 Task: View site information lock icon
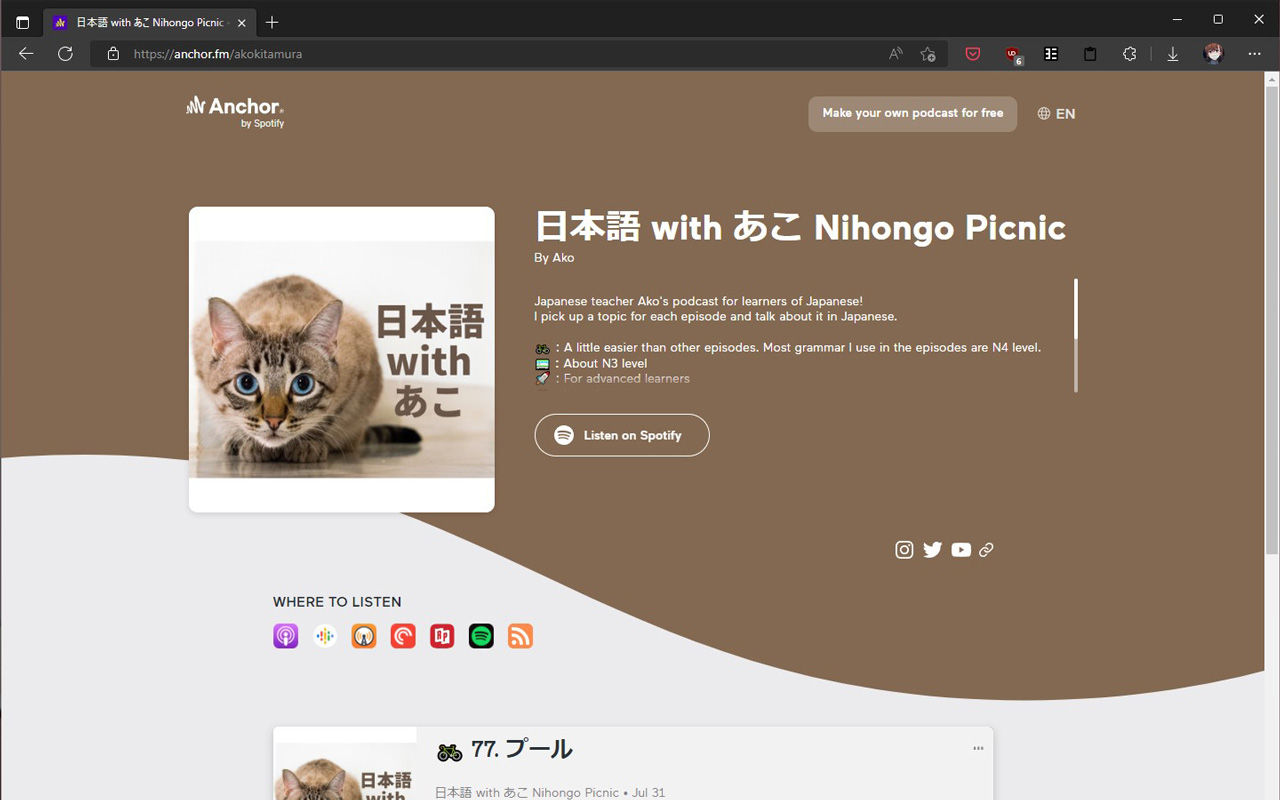[x=113, y=54]
